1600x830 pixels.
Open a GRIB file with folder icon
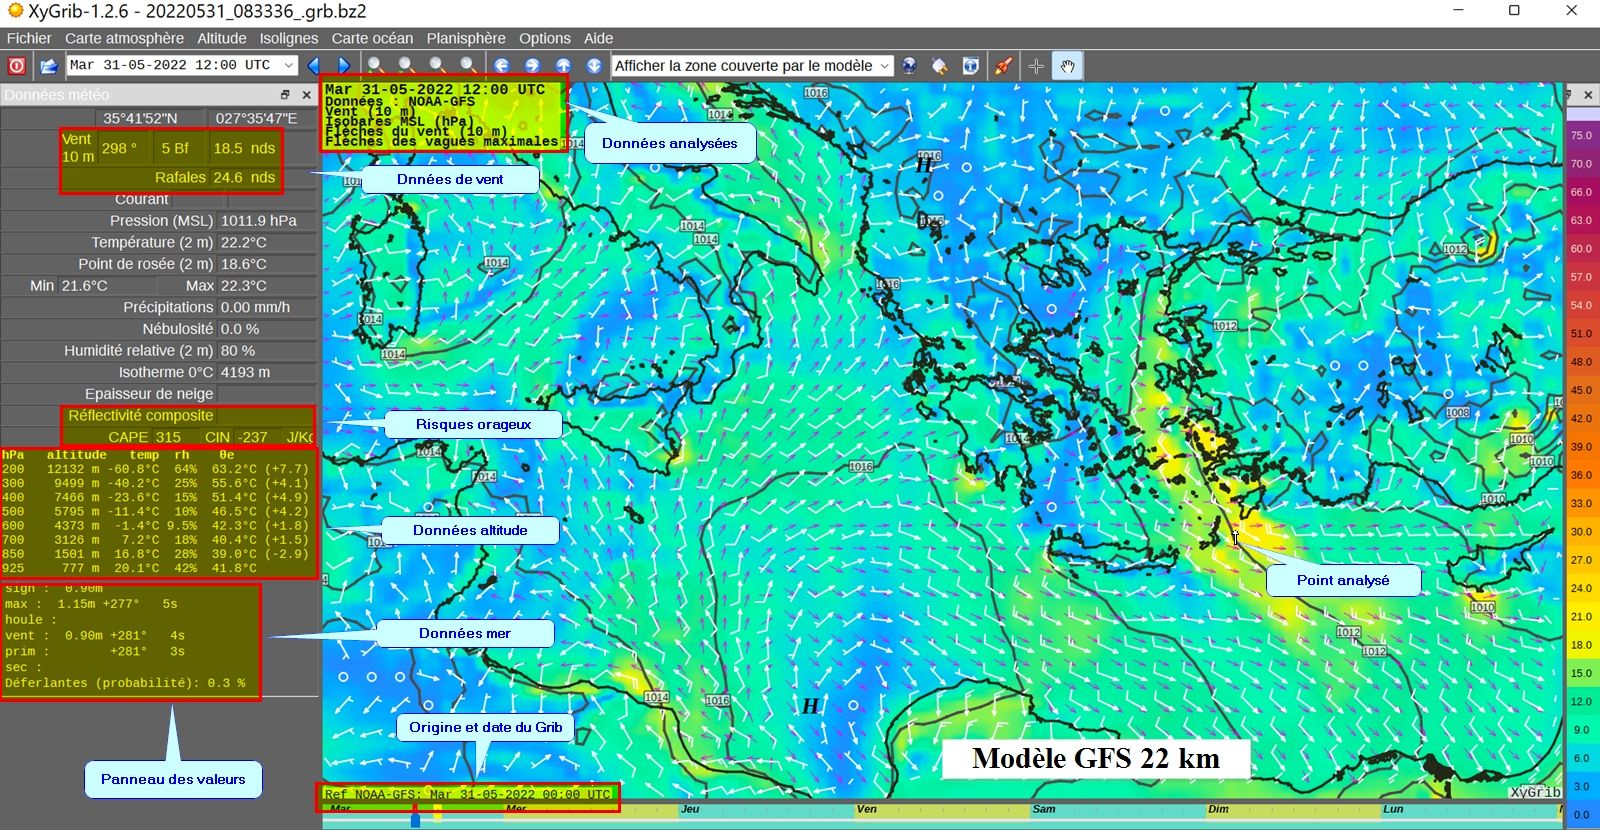click(x=48, y=66)
